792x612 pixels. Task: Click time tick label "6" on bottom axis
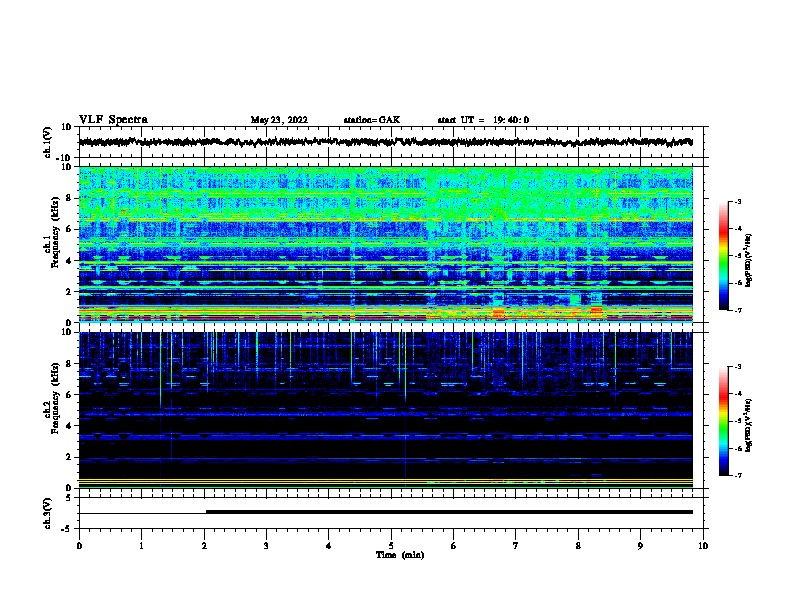pos(454,546)
